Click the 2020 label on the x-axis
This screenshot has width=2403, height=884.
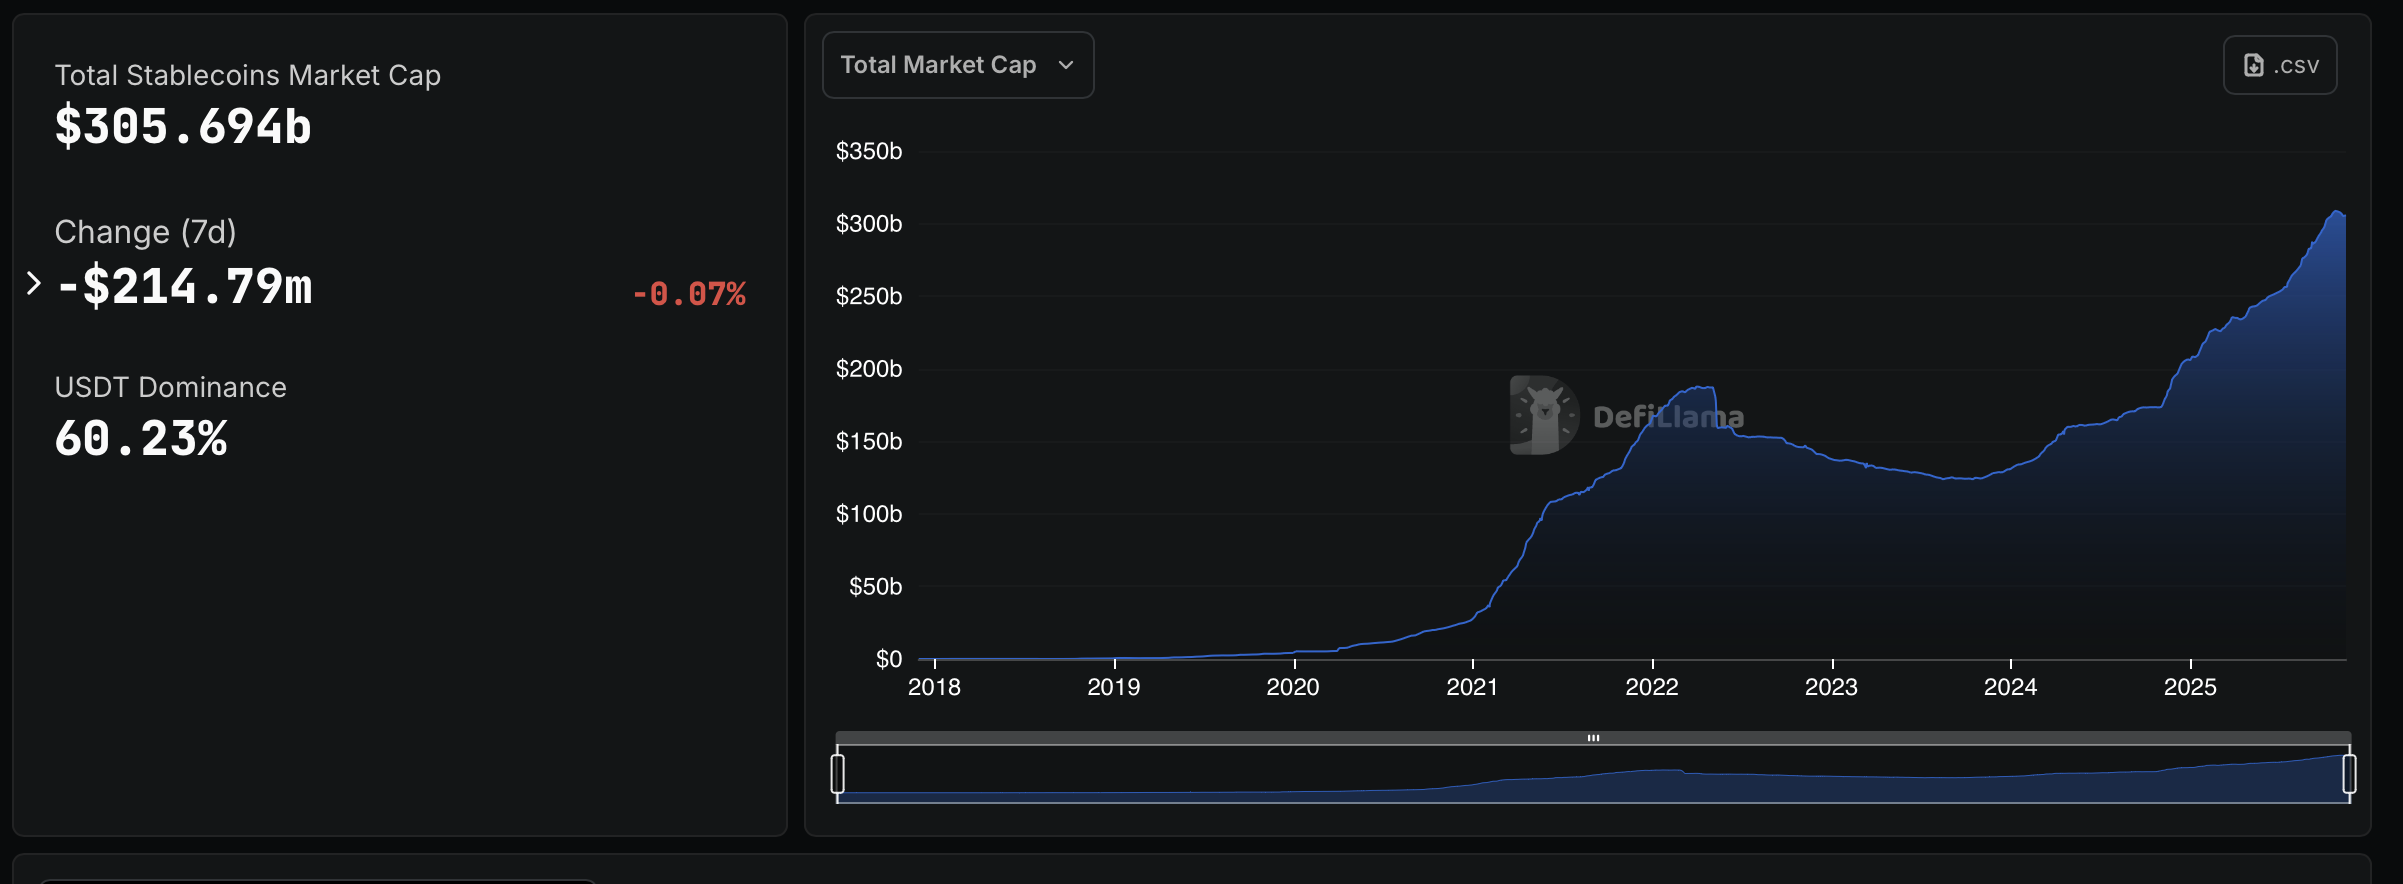pyautogui.click(x=1292, y=687)
